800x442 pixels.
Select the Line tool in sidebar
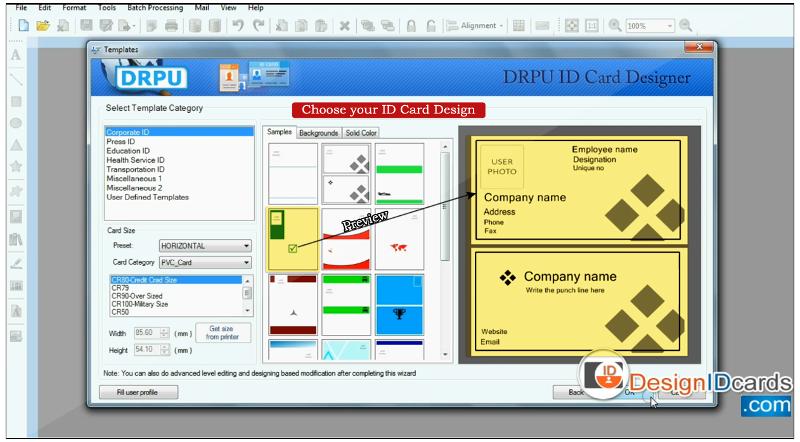16,79
